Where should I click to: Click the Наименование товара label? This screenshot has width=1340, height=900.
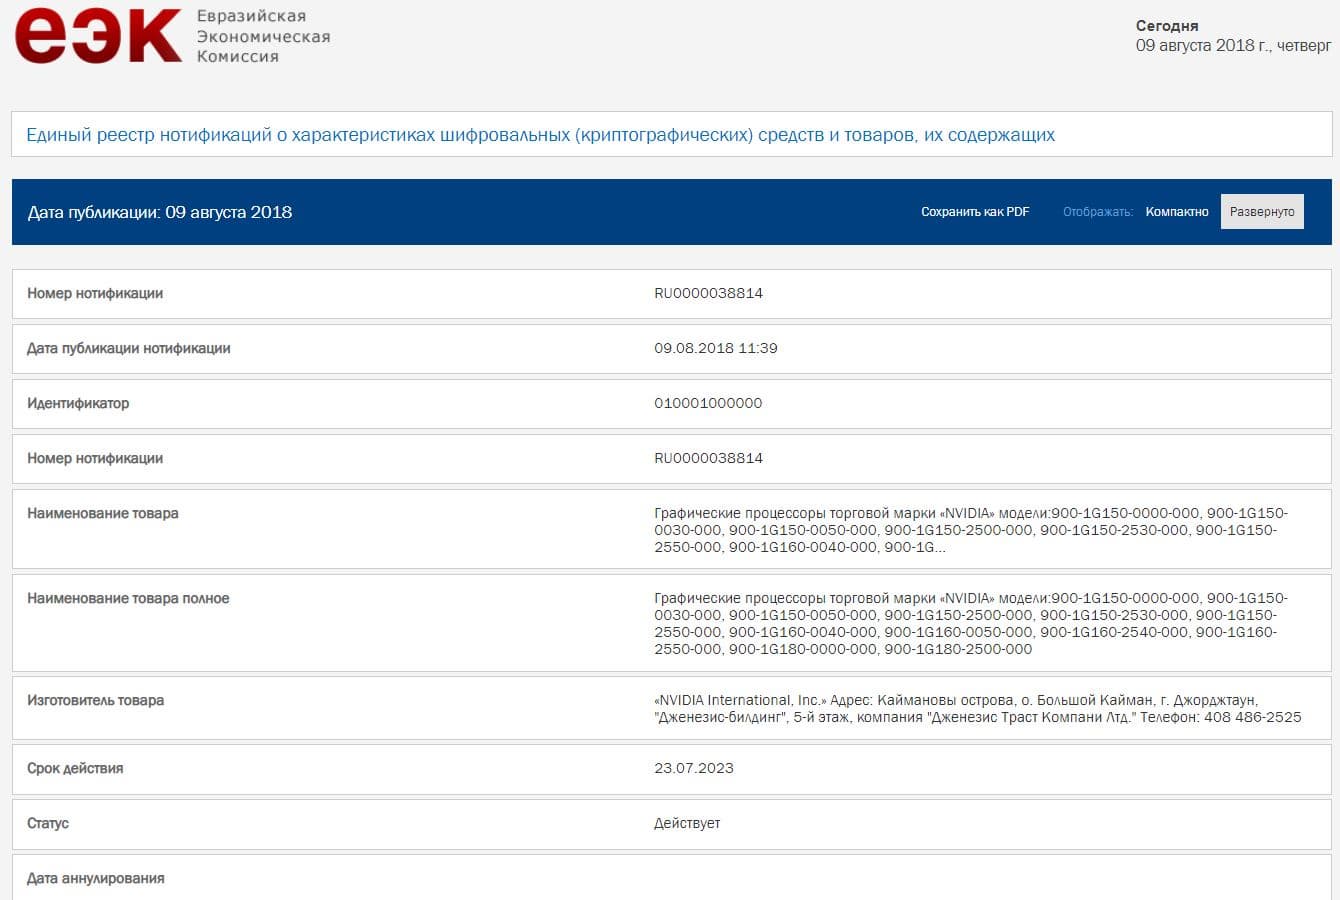pos(103,513)
